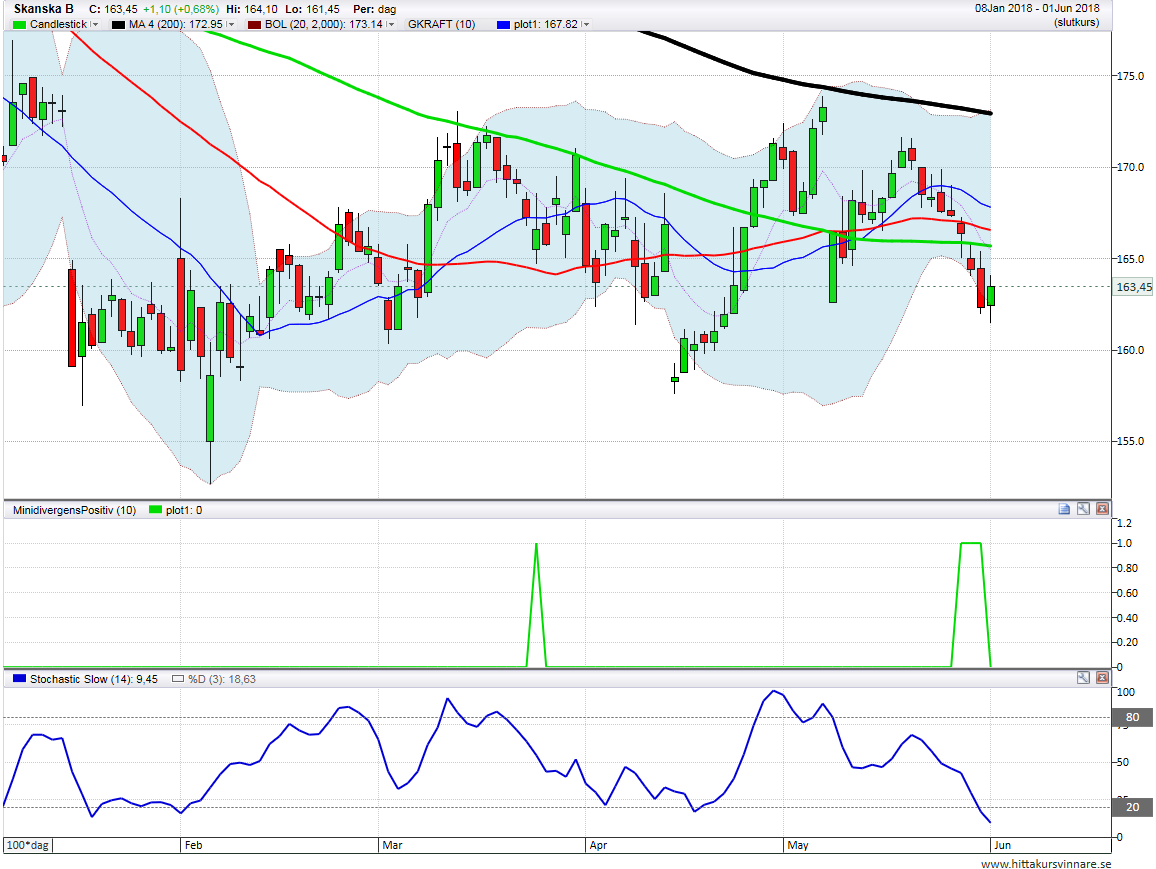Click the 165.0 price axis label
Screen dimensions: 1156x869
coord(1130,259)
